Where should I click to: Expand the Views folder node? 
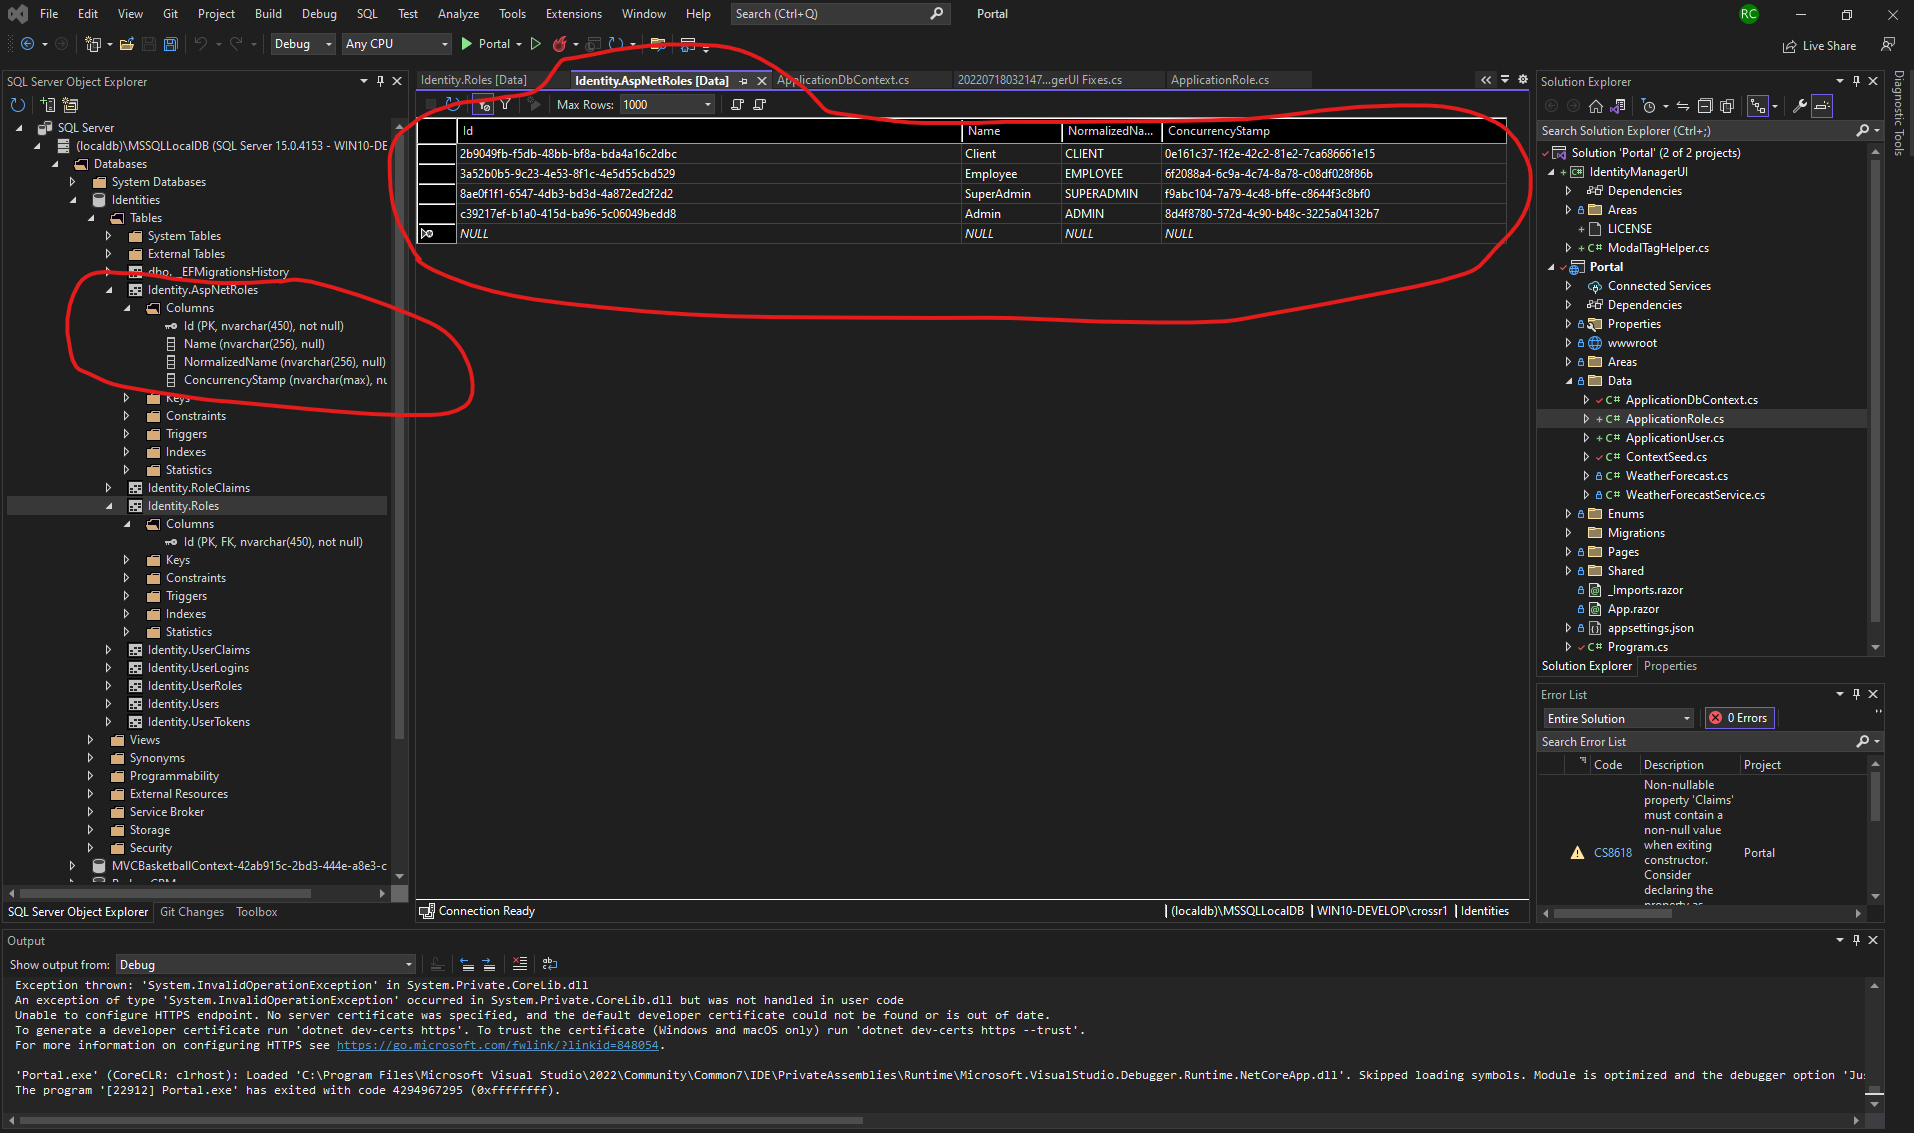tap(91, 740)
